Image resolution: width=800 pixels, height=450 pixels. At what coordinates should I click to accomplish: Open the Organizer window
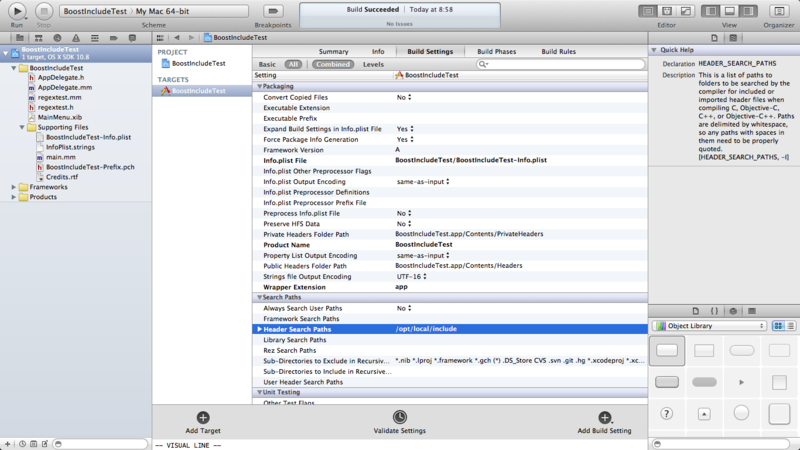click(779, 11)
